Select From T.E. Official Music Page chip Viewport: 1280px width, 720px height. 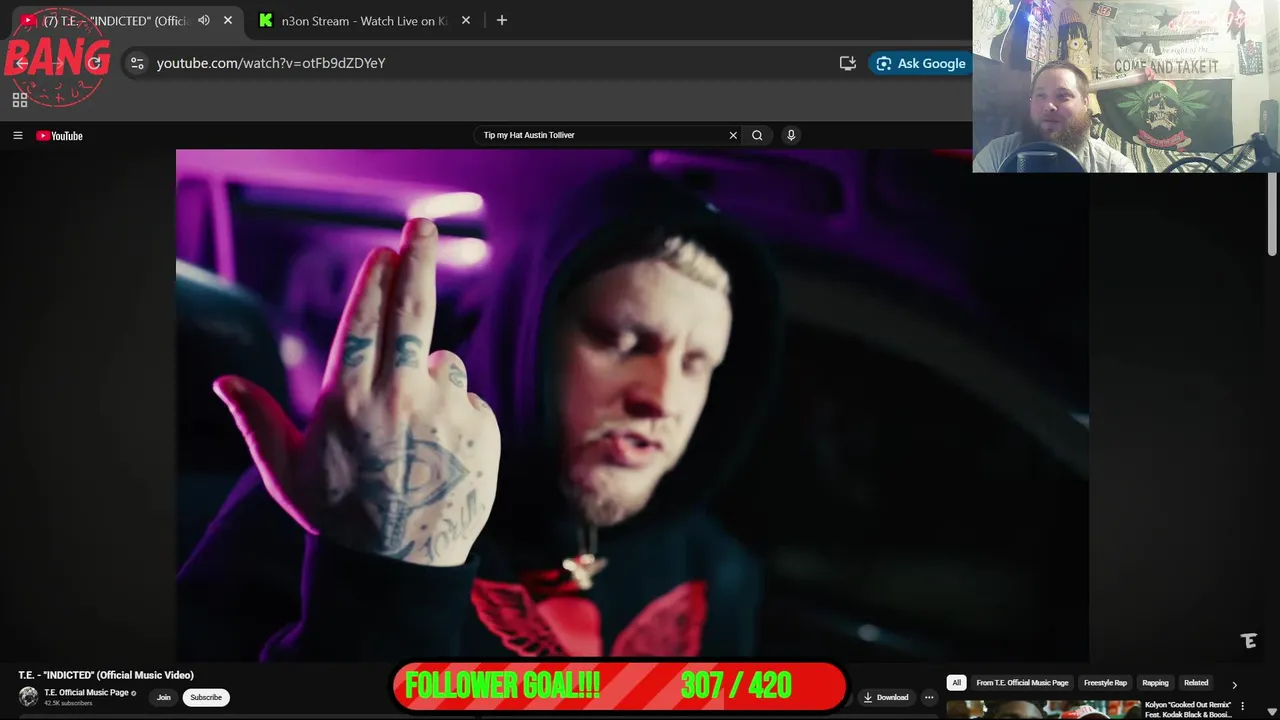1022,683
